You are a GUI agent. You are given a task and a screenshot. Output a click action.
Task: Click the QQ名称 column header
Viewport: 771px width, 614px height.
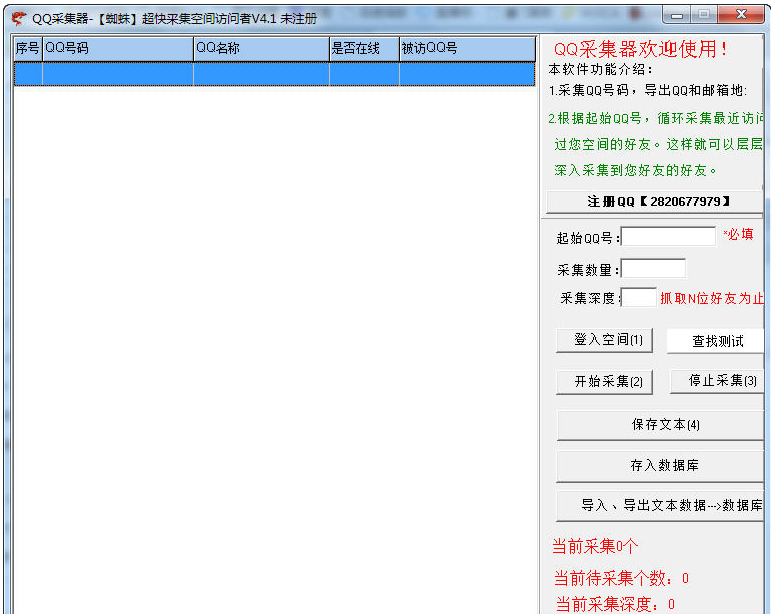(262, 49)
